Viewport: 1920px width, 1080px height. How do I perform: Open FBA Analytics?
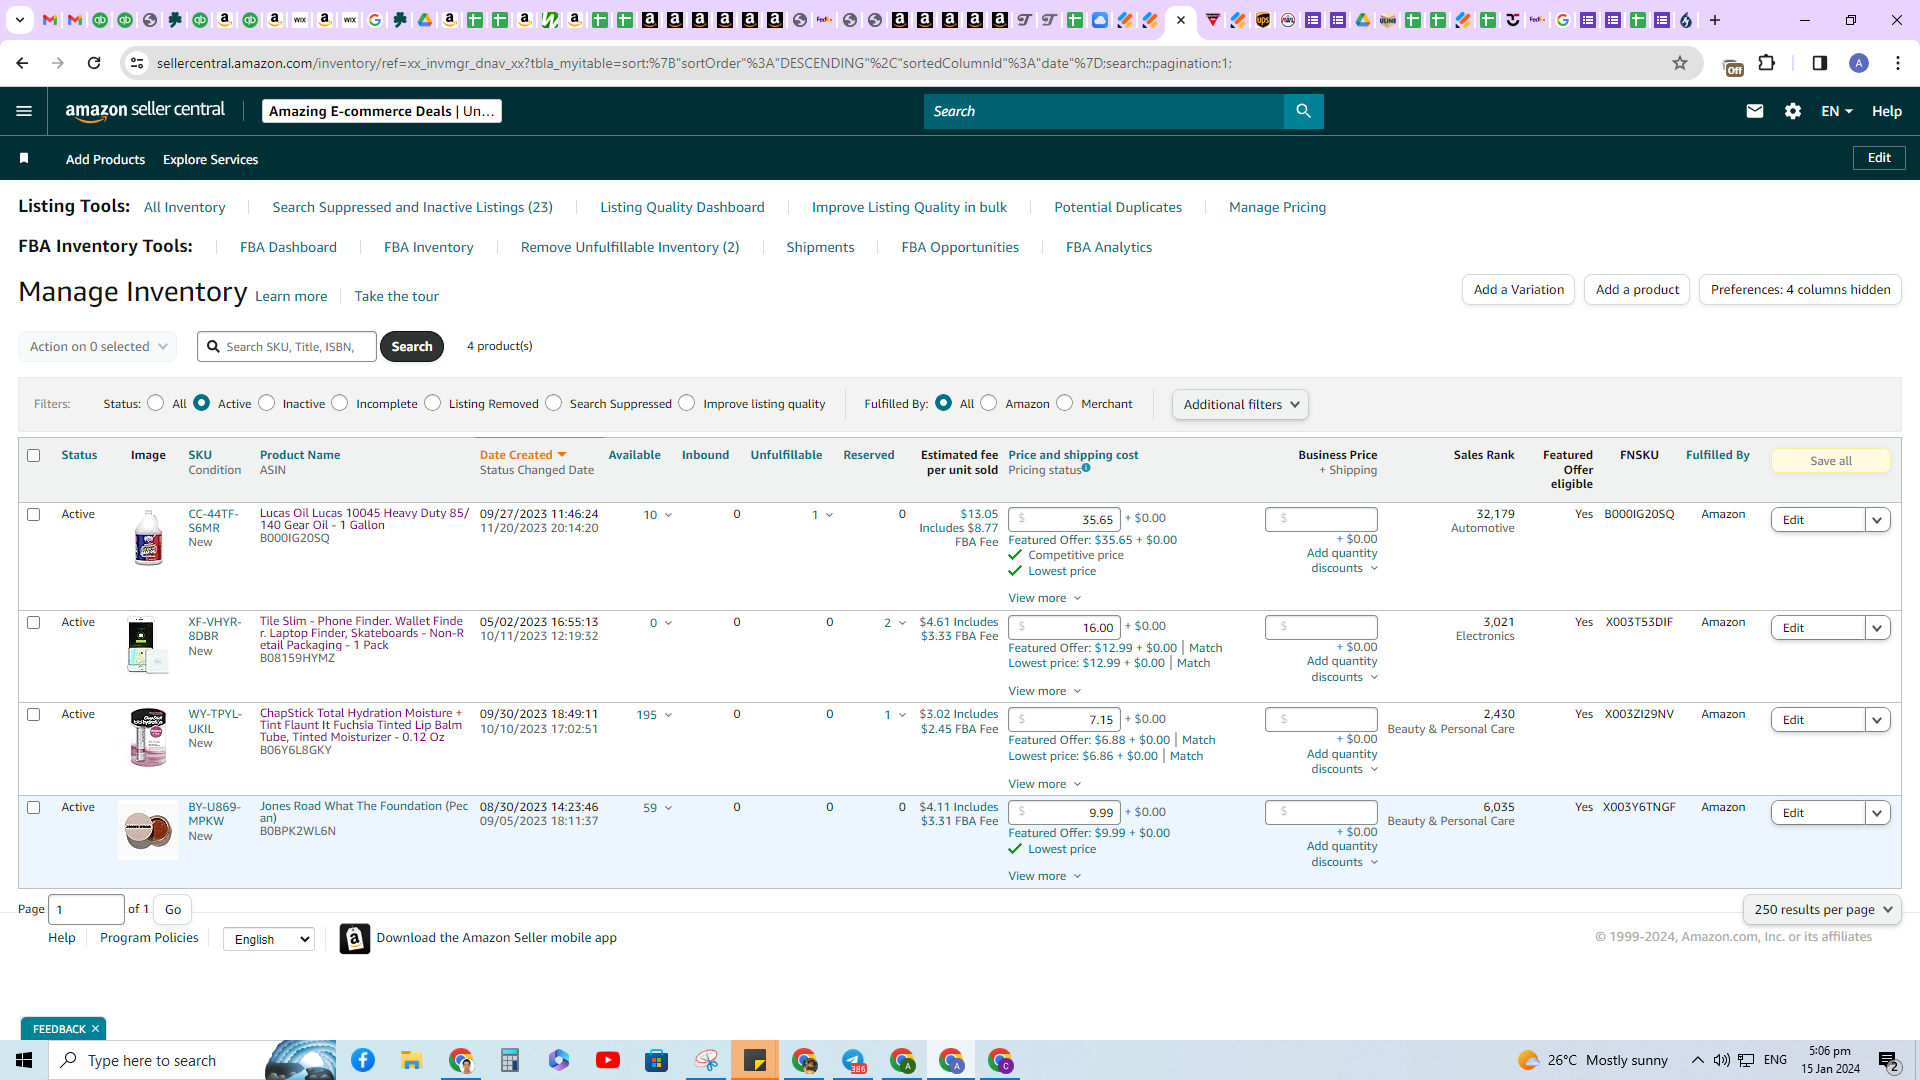pos(1109,248)
